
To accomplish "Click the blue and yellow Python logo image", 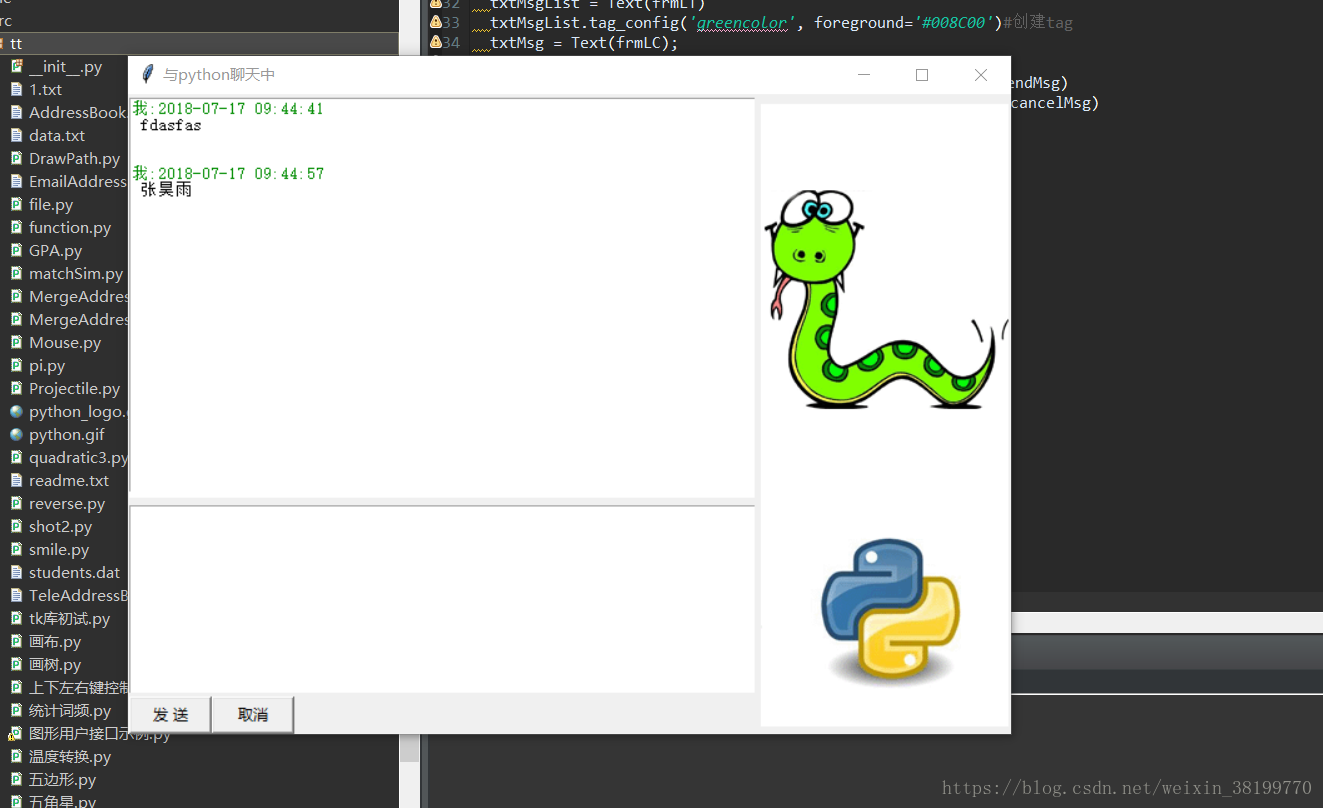I will 890,610.
